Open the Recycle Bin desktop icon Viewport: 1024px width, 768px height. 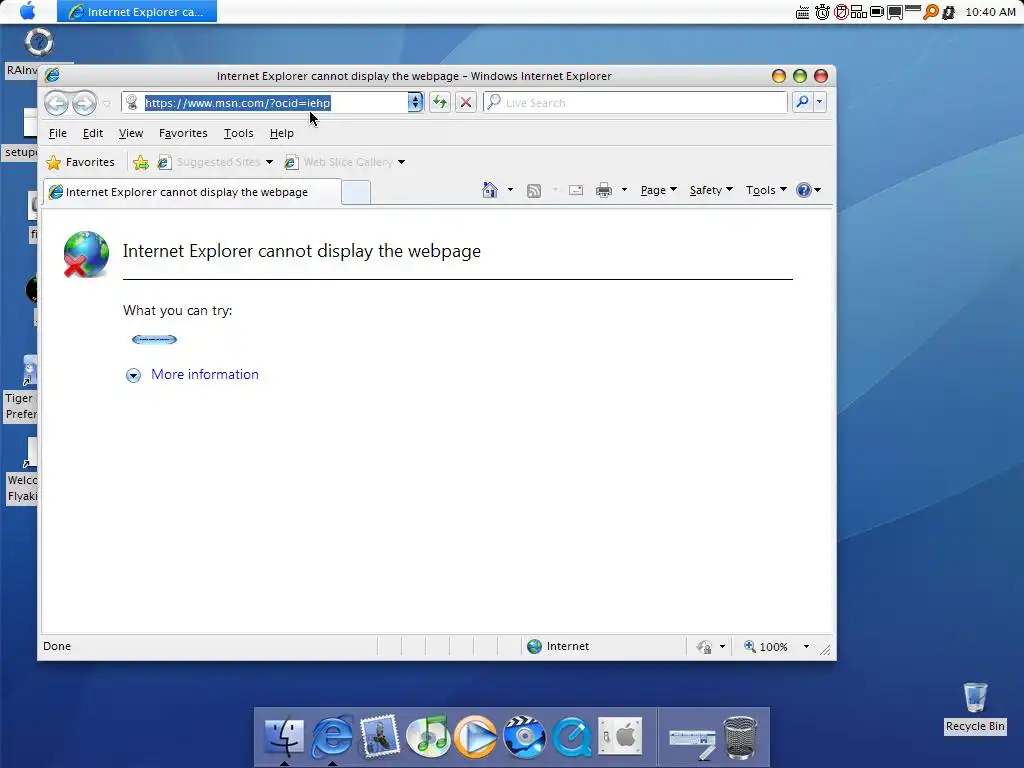[975, 708]
